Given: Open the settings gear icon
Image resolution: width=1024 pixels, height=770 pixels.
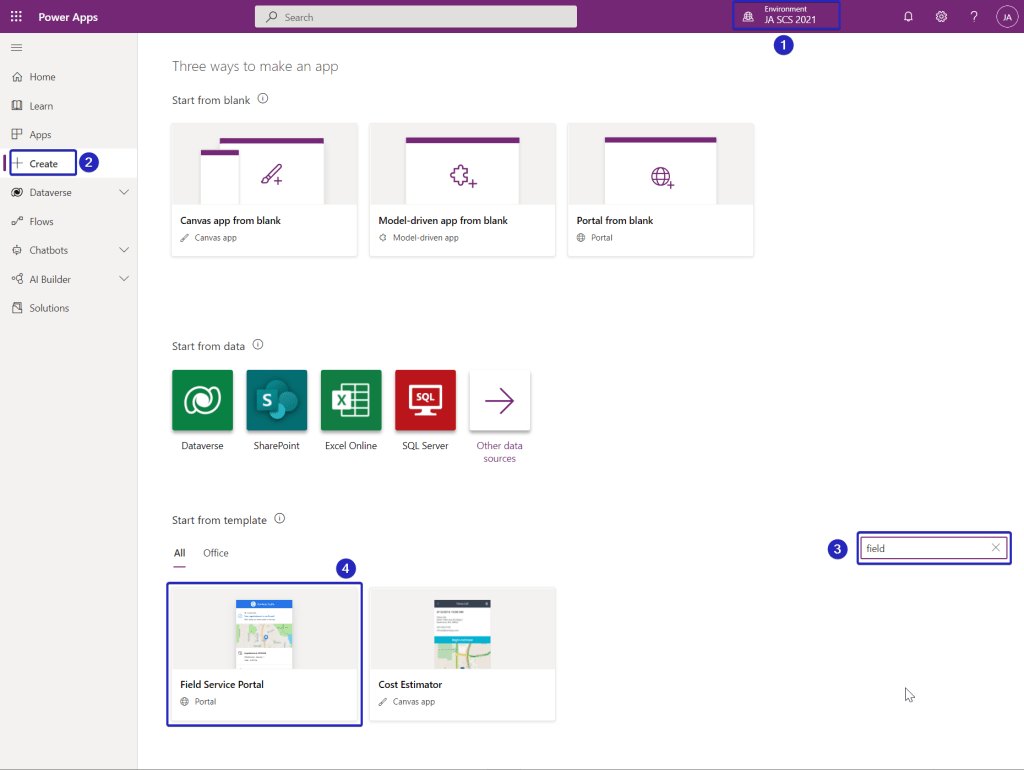Looking at the screenshot, I should (x=941, y=17).
